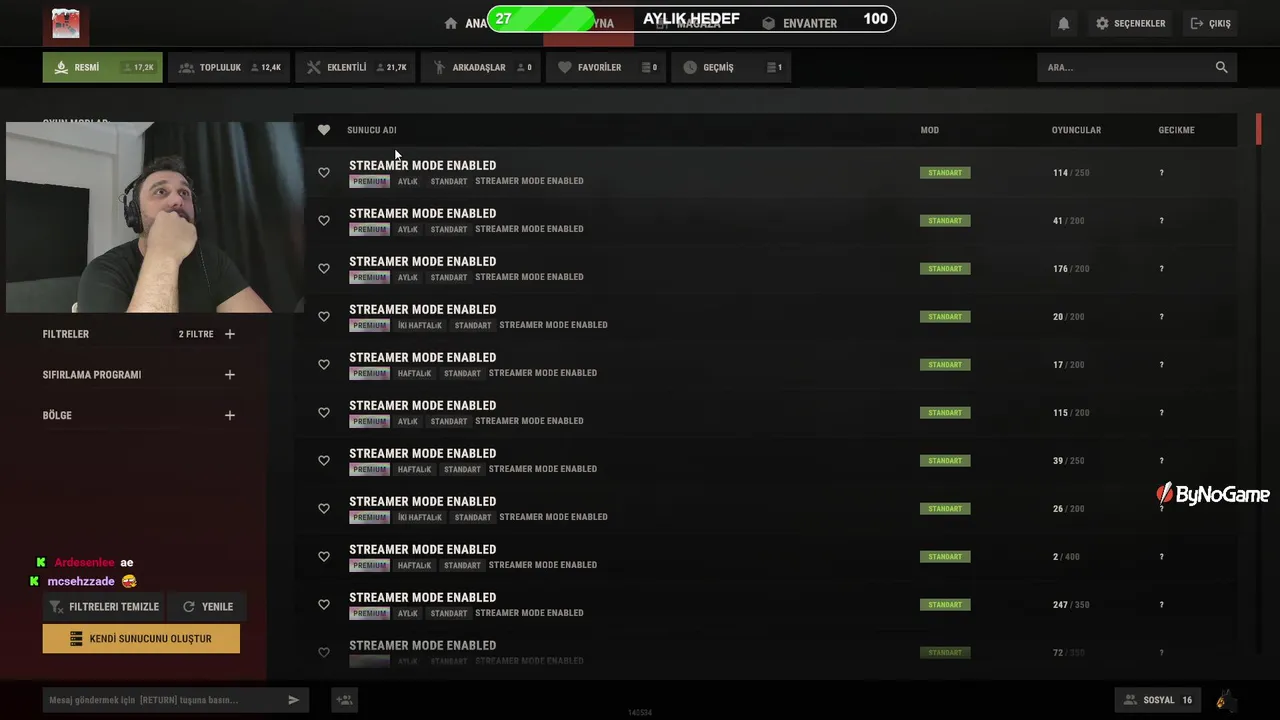Favorite the server with 26/200 players
This screenshot has height=720, width=1280.
[324, 509]
